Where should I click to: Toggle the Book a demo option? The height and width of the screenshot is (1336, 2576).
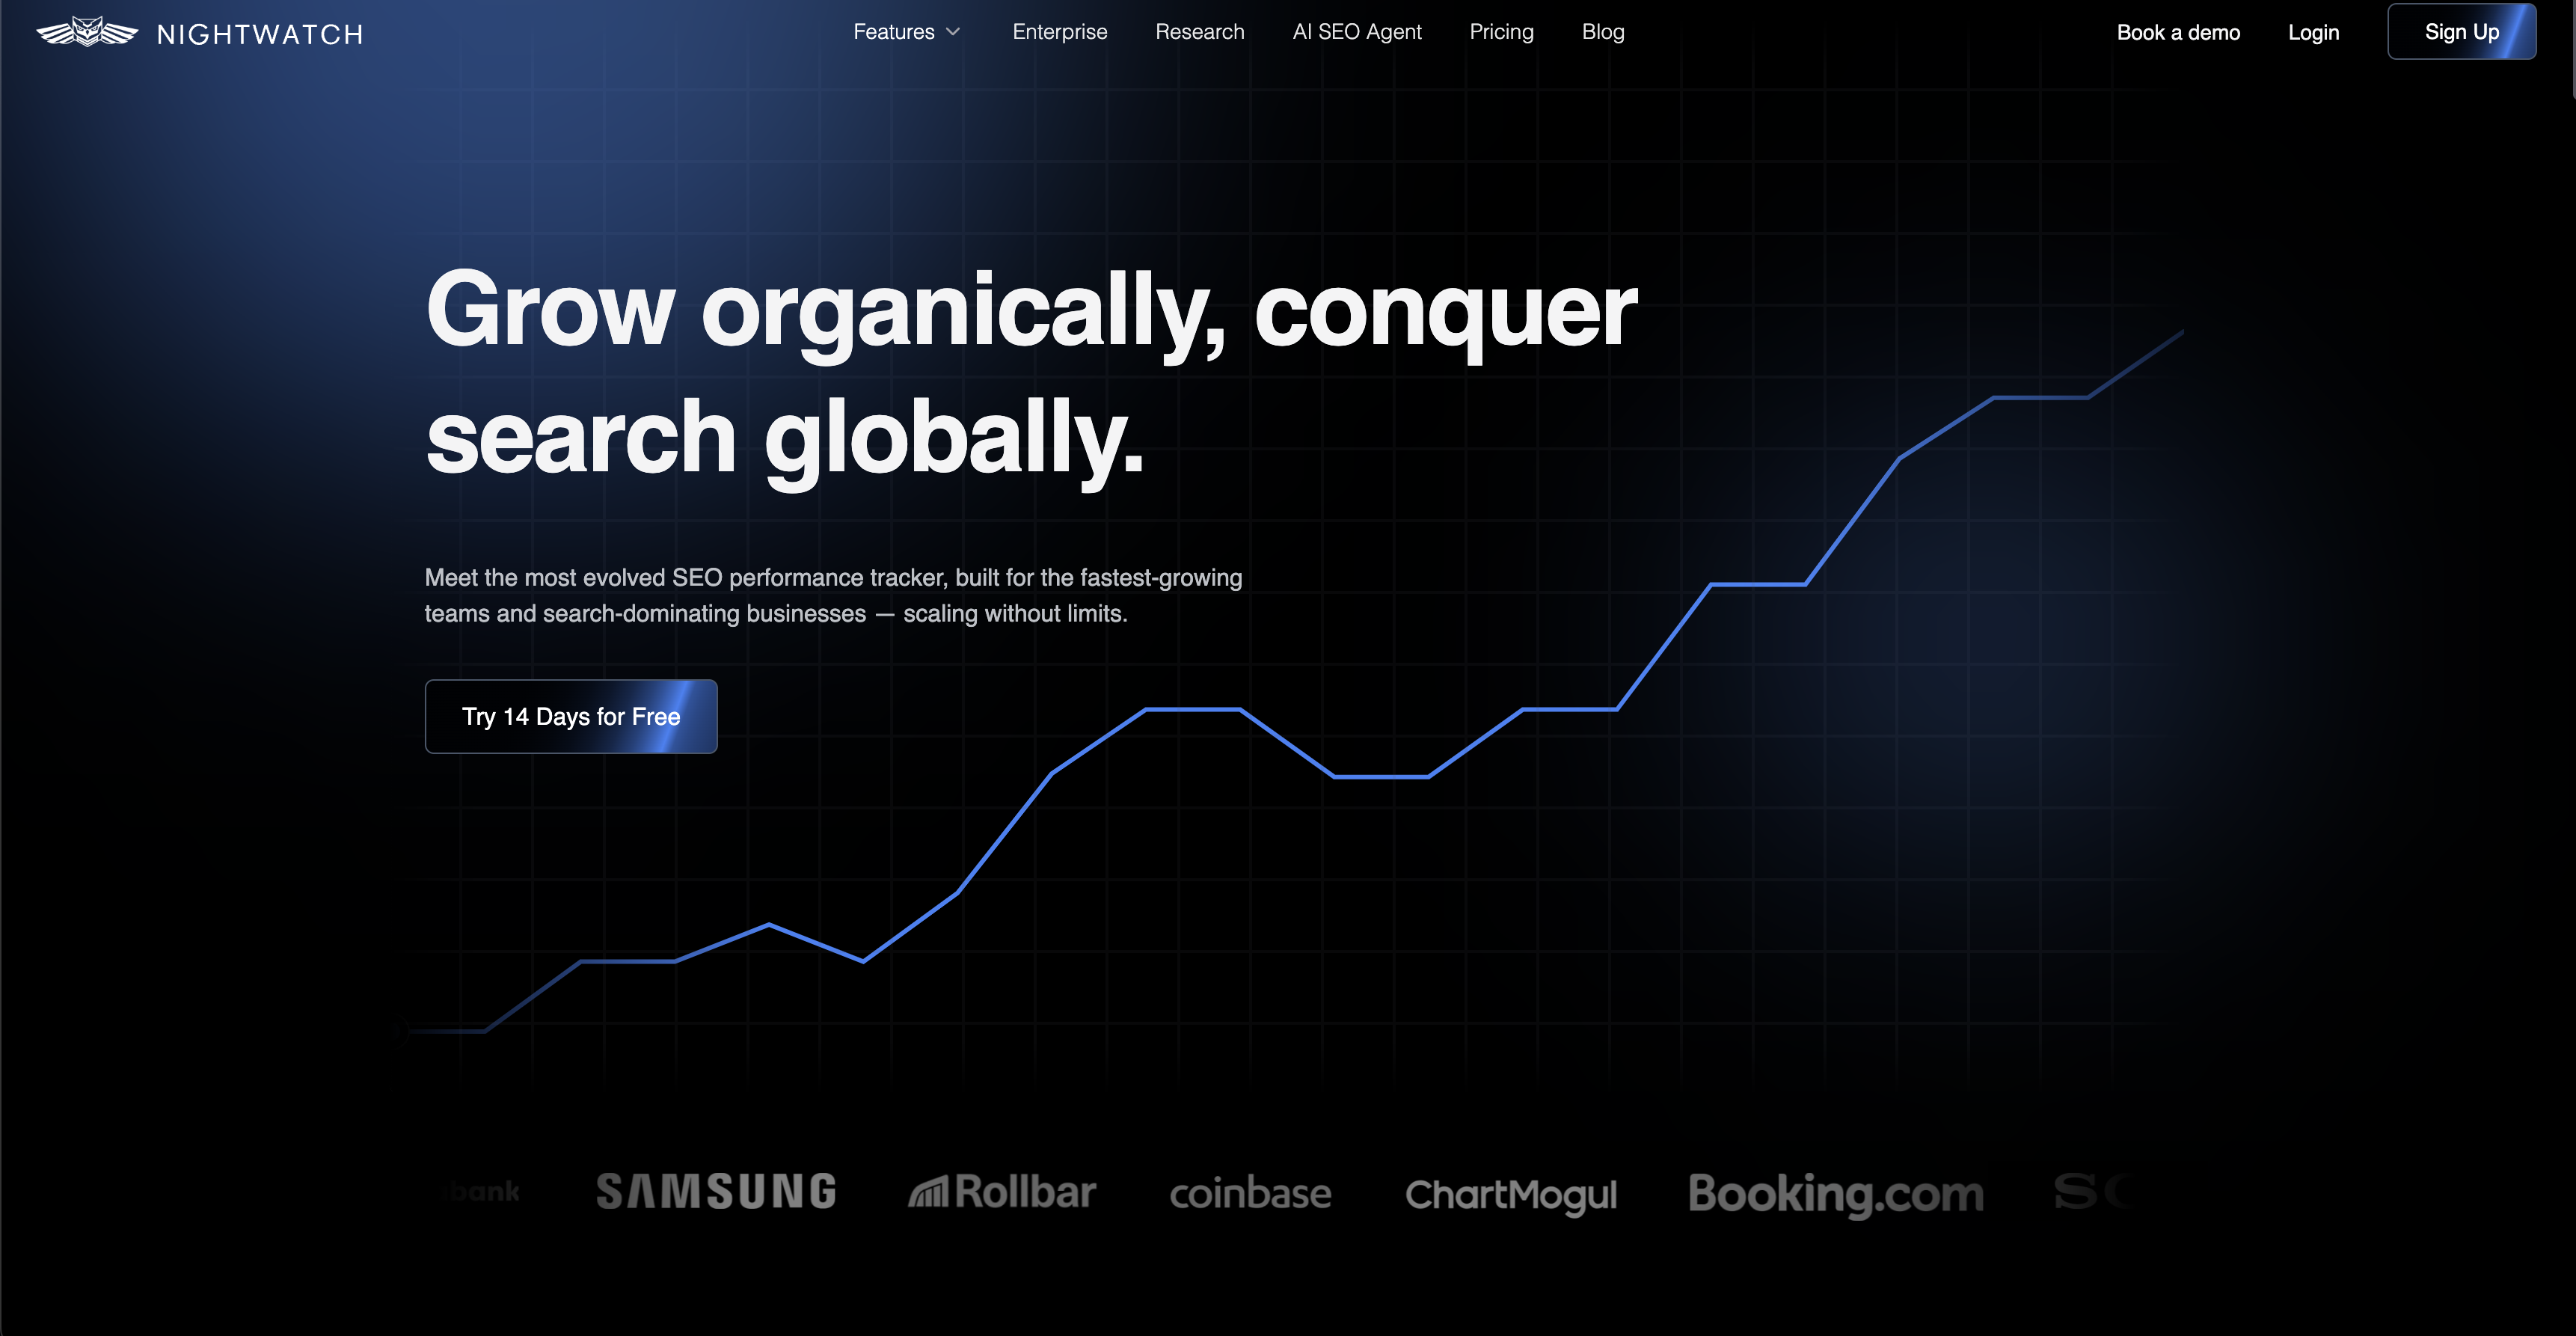pos(2179,31)
